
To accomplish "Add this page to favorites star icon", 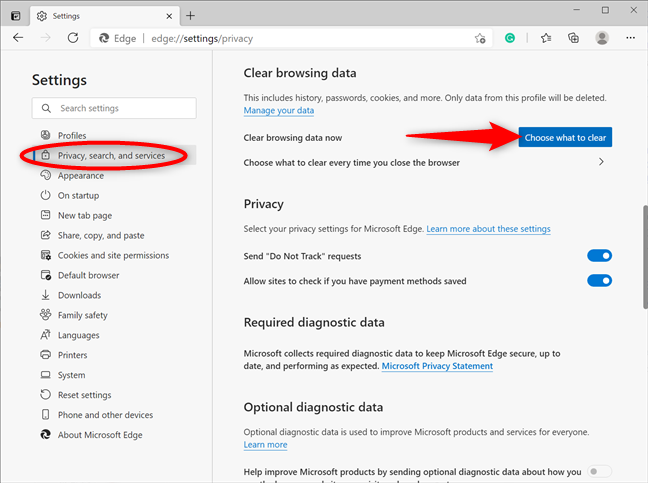I will tap(480, 38).
